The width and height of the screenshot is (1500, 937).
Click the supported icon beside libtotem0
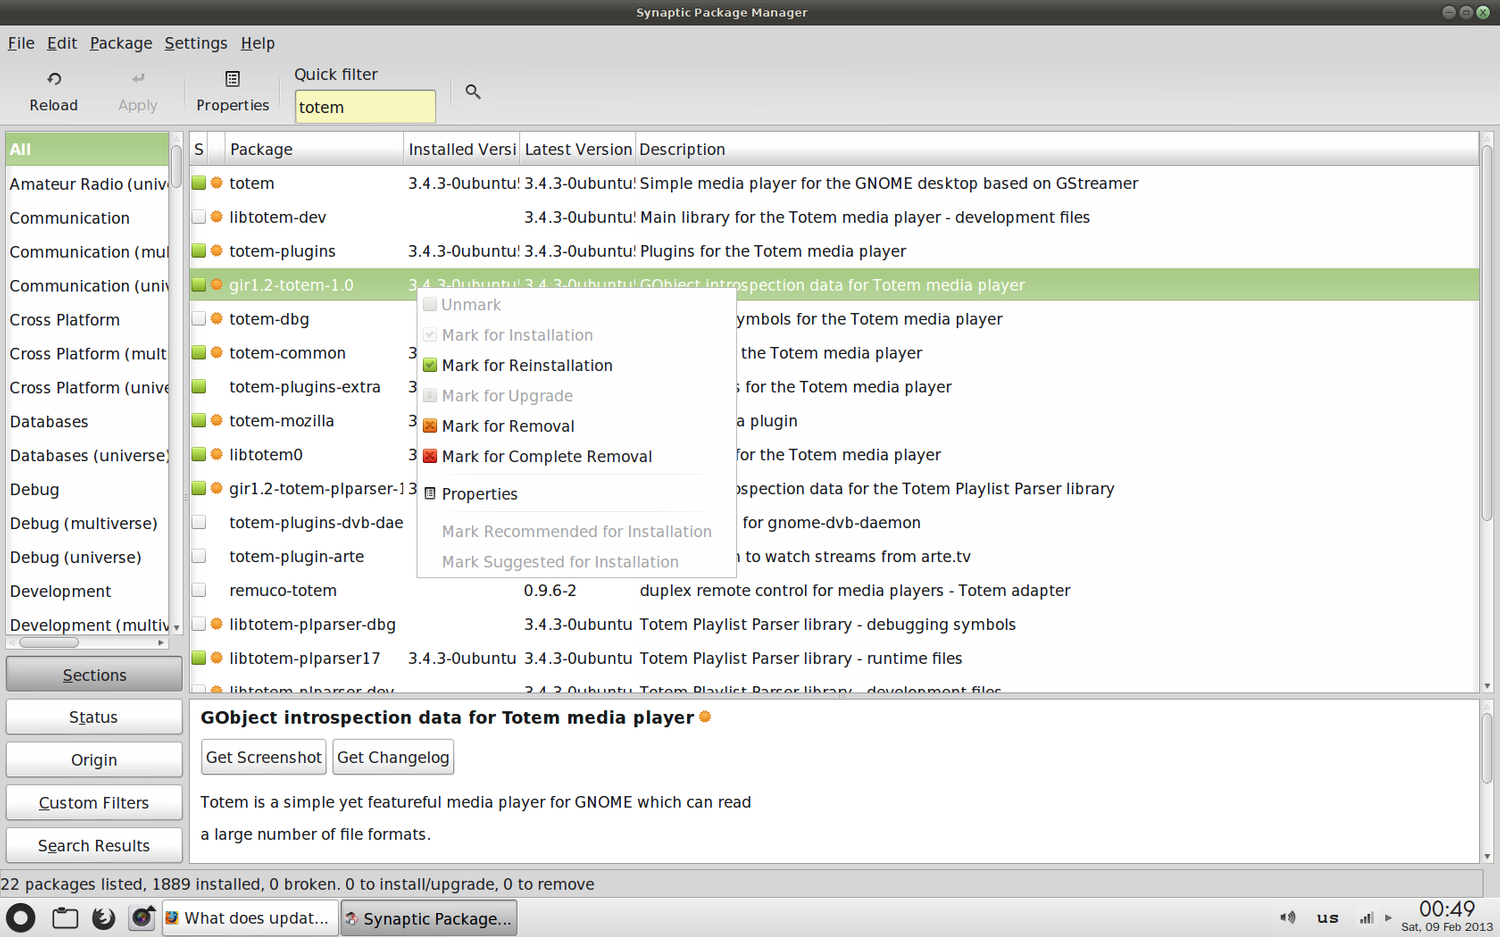[x=216, y=455]
